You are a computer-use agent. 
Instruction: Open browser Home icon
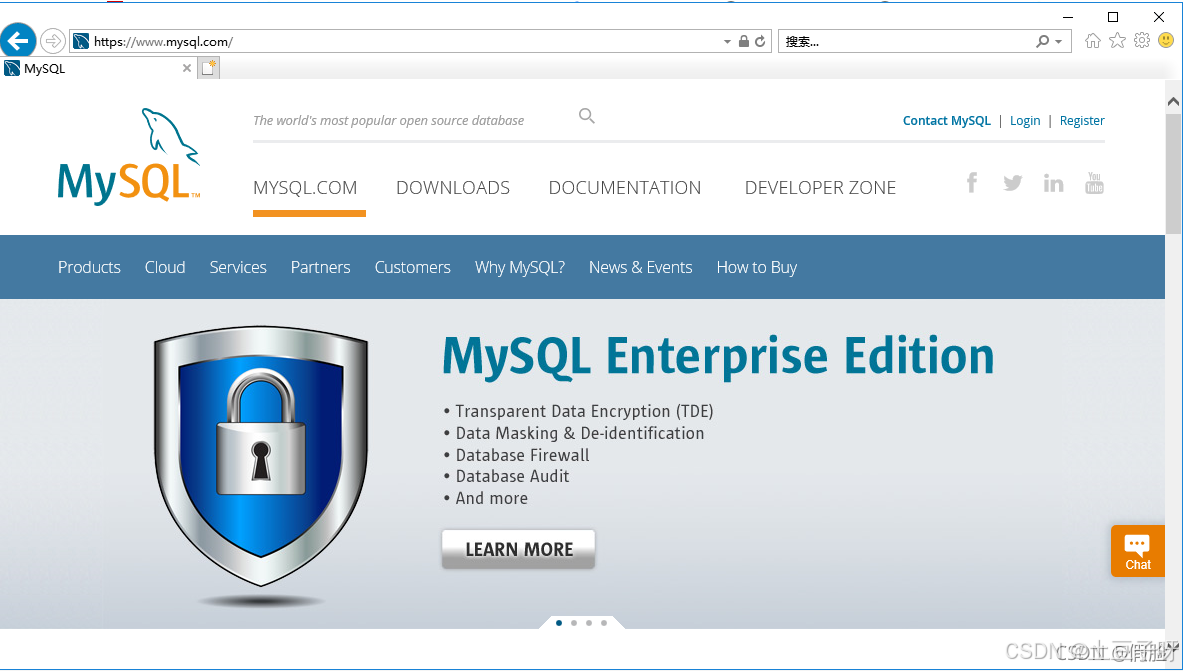click(1092, 41)
